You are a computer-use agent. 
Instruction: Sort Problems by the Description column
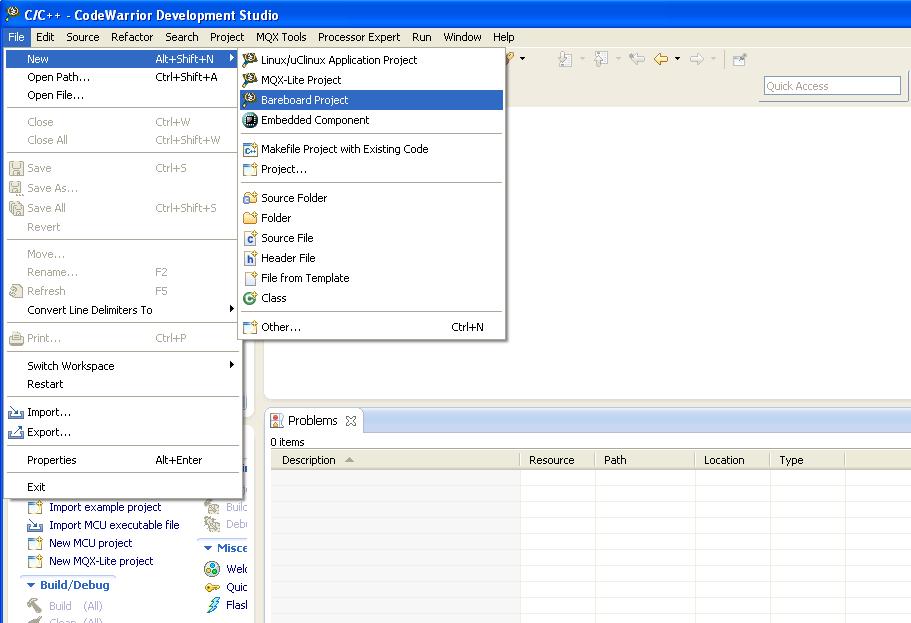click(x=395, y=460)
